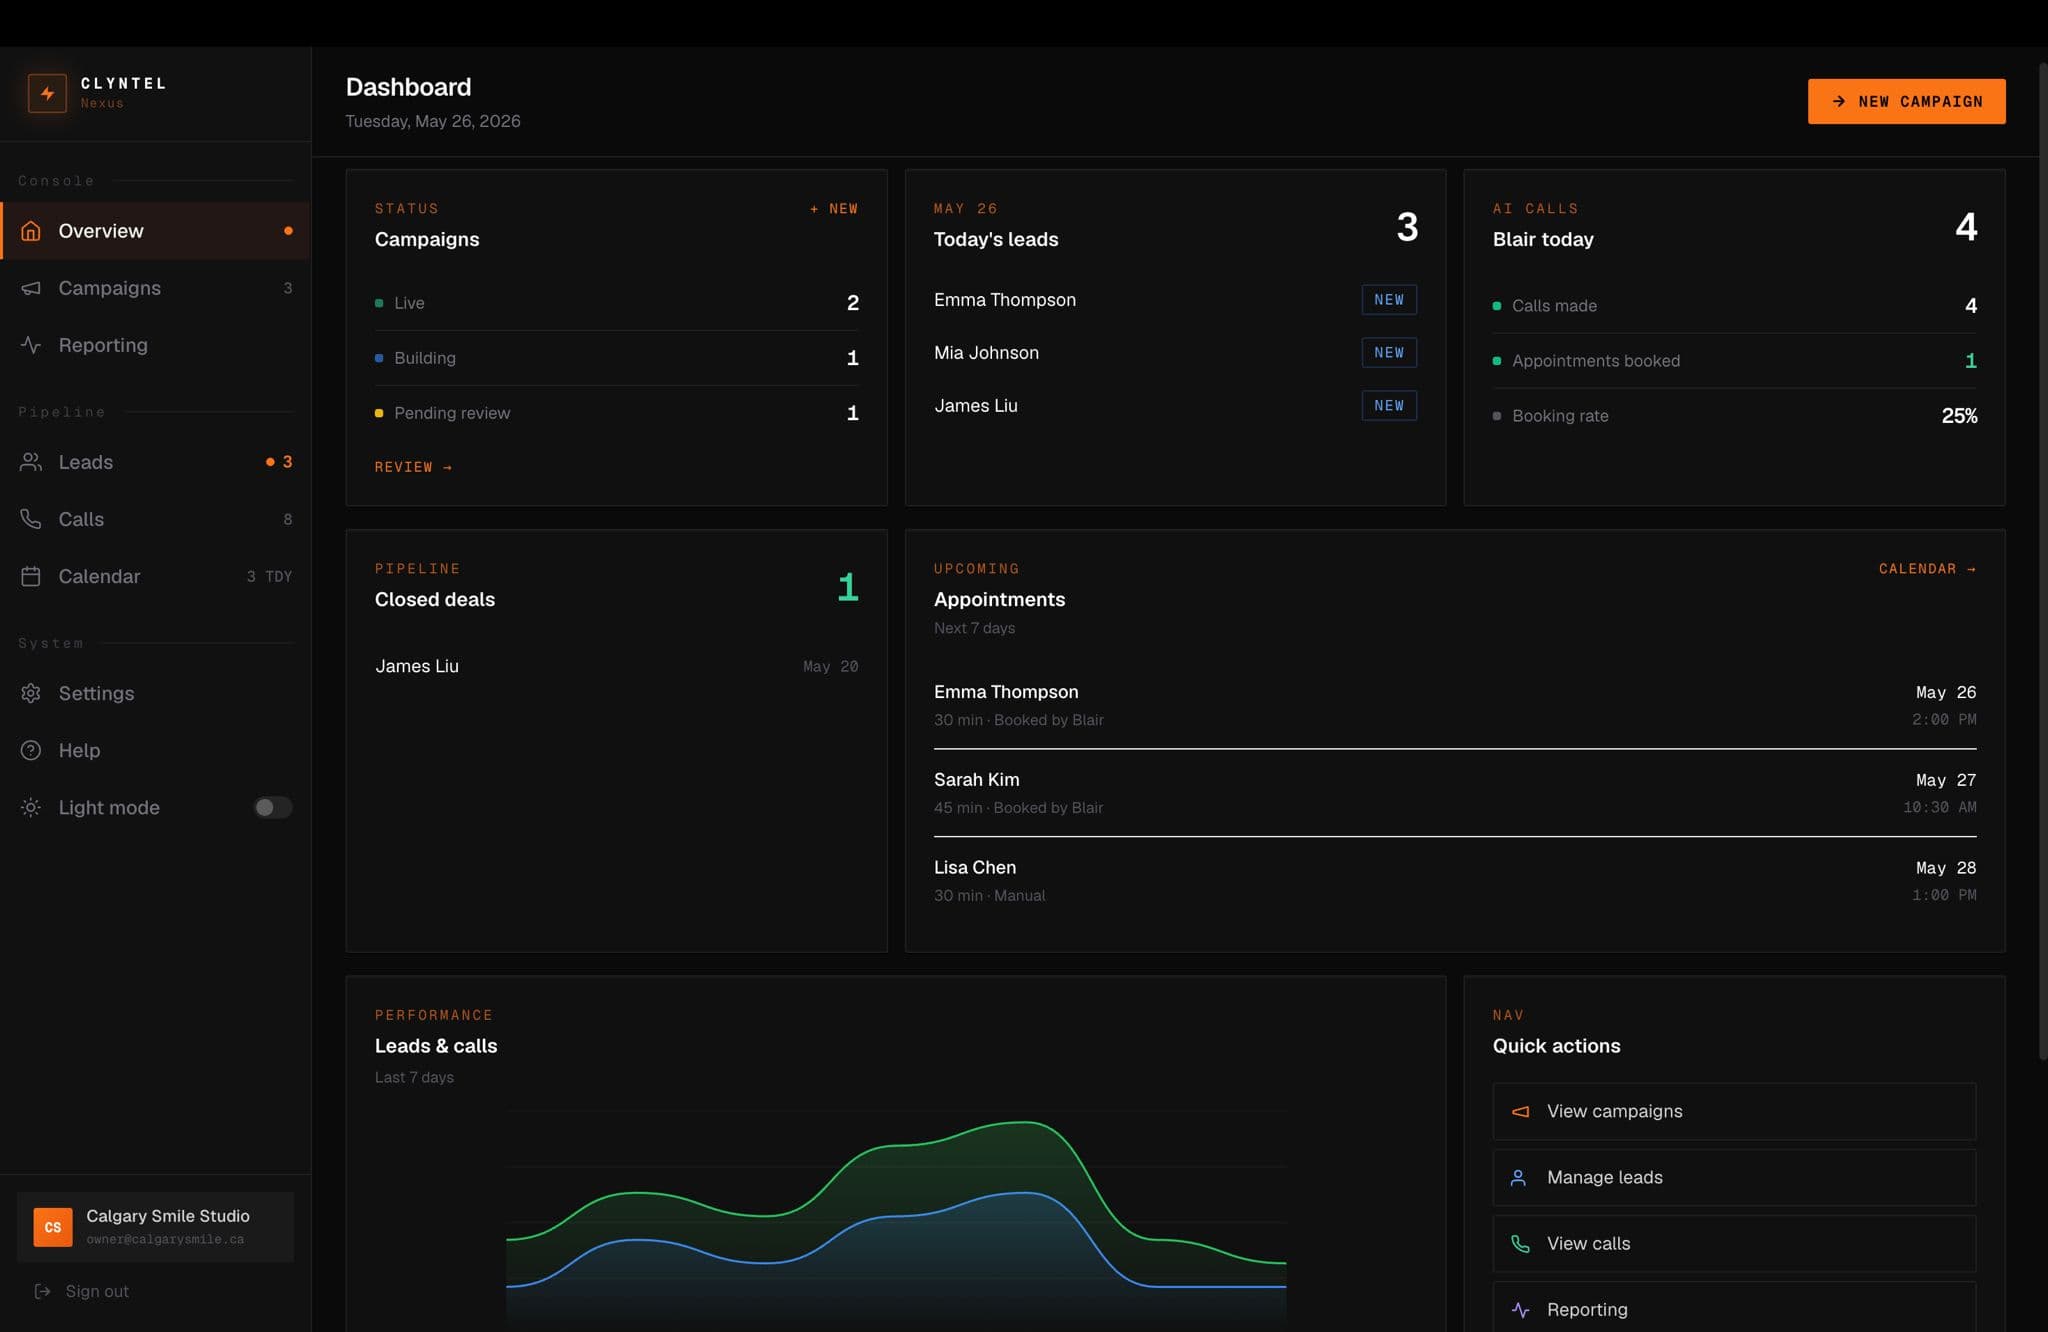Go to Campaigns in the sidebar
The height and width of the screenshot is (1332, 2048).
[x=155, y=288]
